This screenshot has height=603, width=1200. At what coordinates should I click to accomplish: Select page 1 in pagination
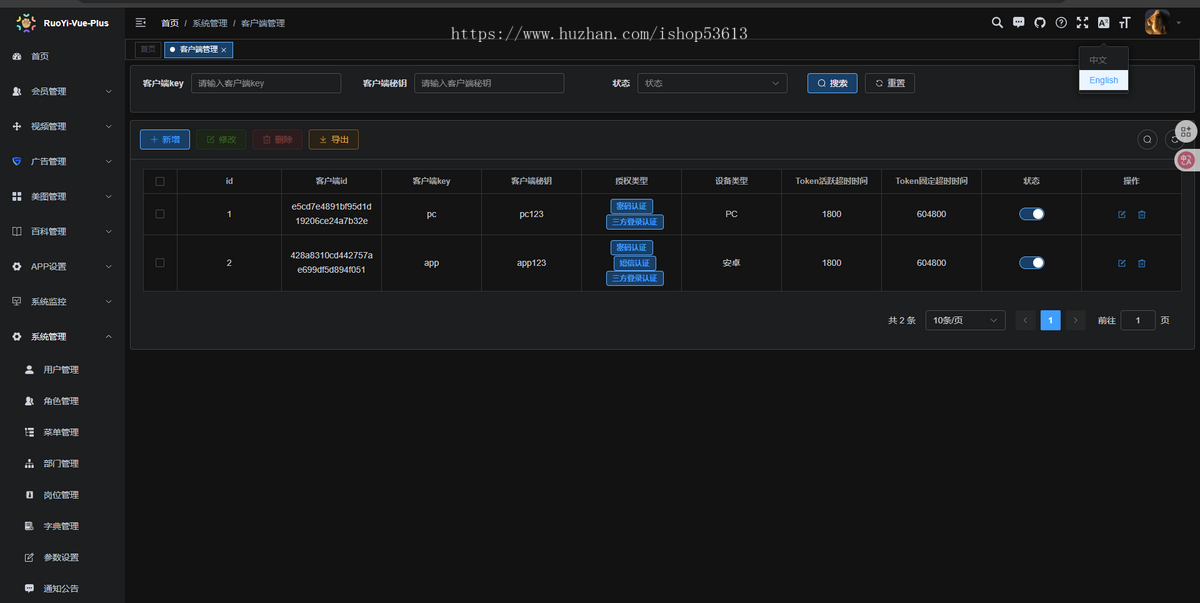(1050, 320)
